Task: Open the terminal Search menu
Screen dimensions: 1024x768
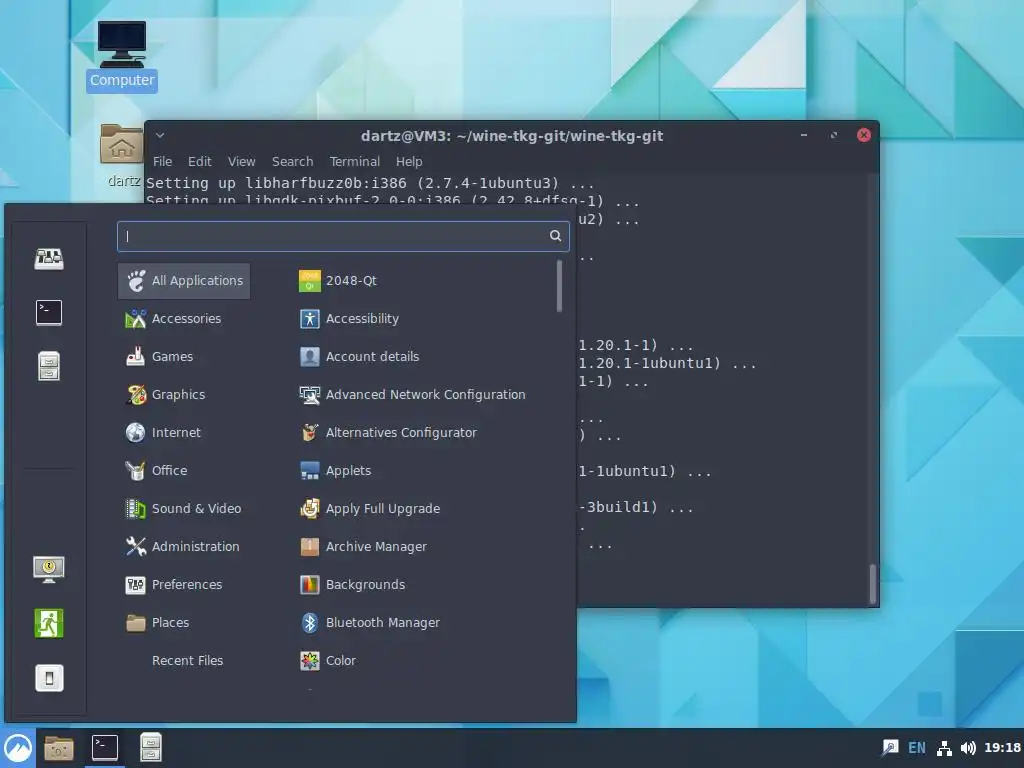Action: pos(293,161)
